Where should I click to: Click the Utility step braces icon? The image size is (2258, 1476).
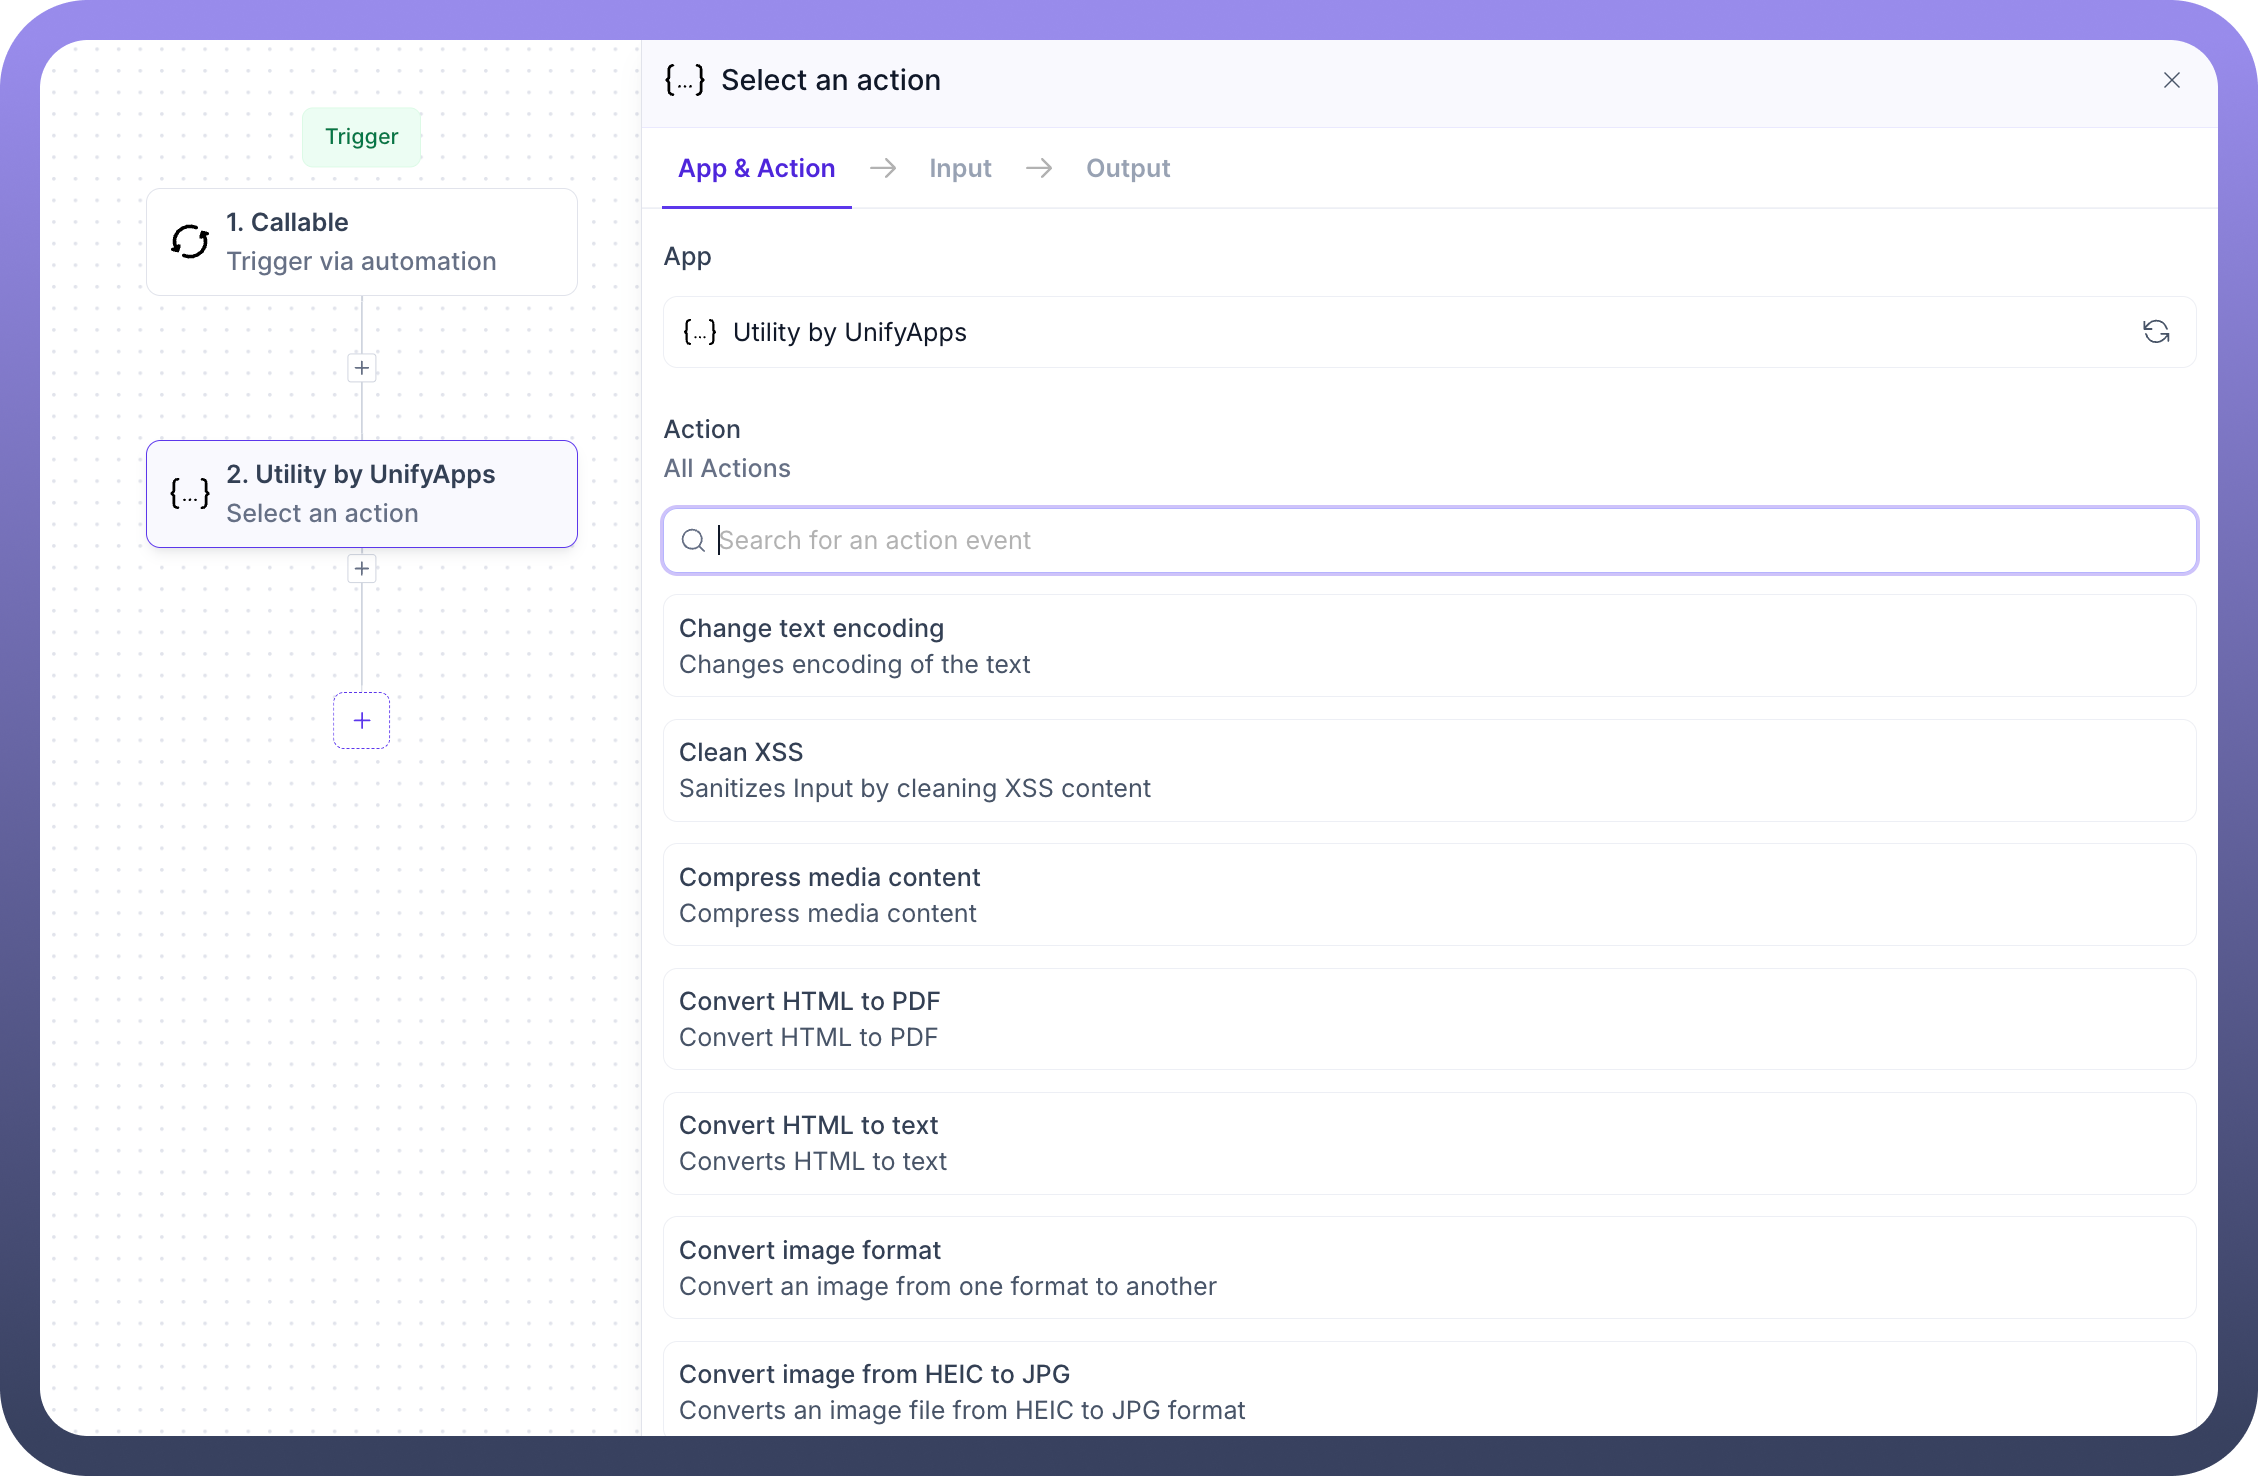(190, 493)
